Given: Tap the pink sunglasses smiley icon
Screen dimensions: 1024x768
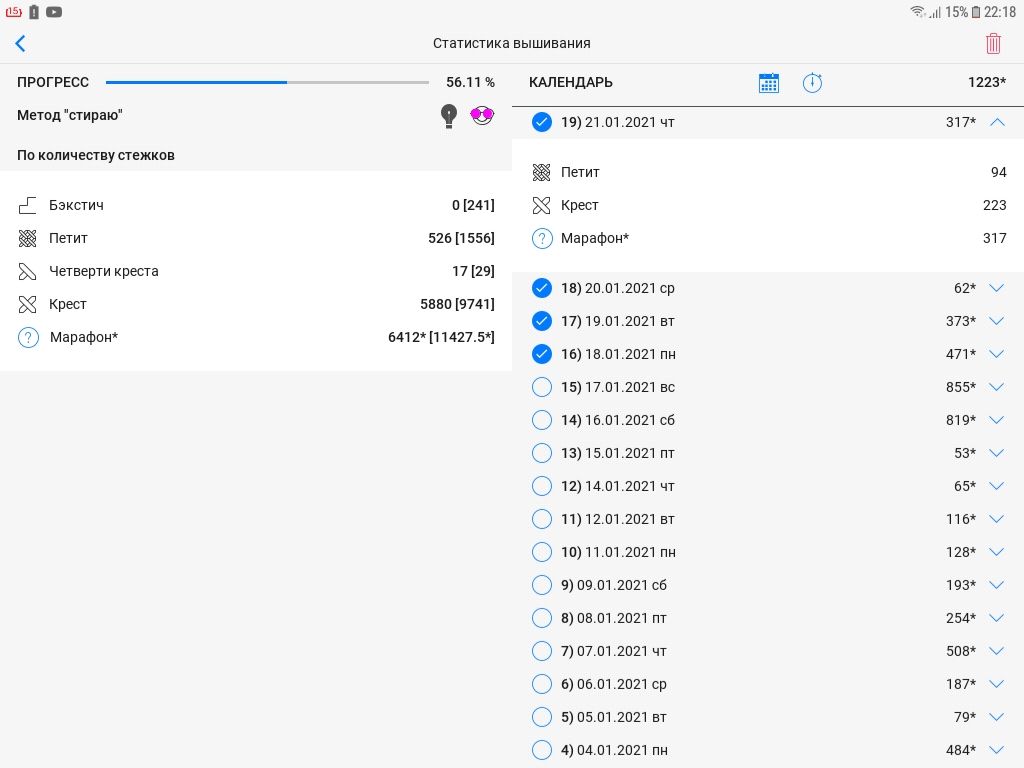Looking at the screenshot, I should tap(483, 115).
